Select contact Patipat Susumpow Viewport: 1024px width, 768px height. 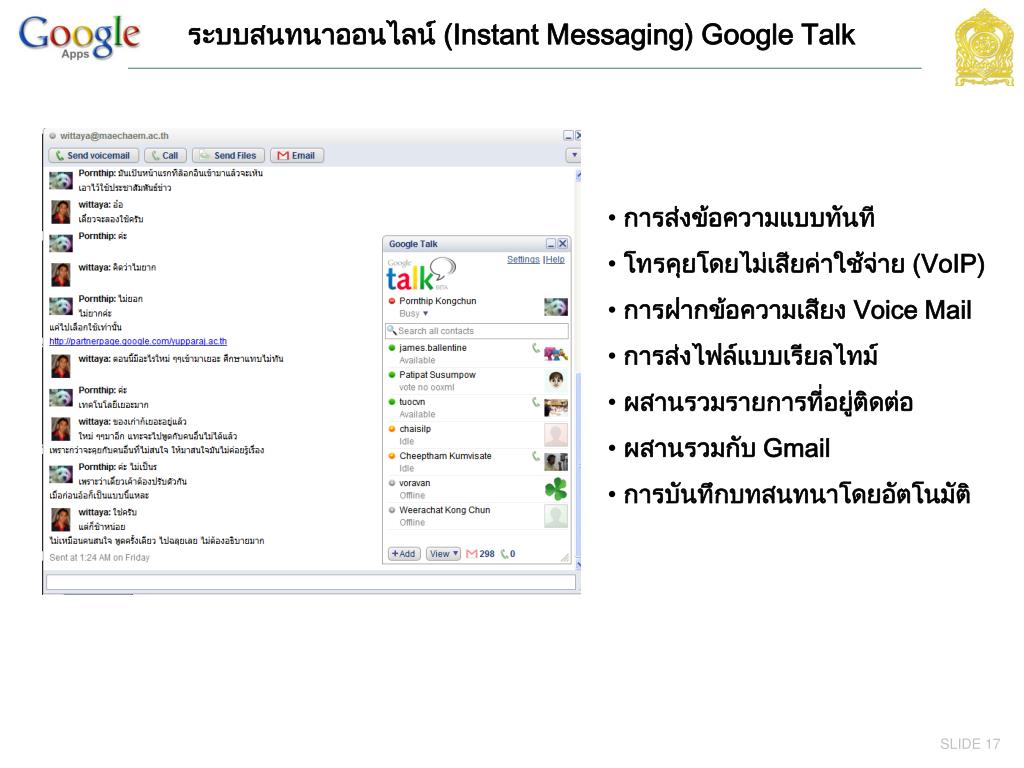pos(477,381)
